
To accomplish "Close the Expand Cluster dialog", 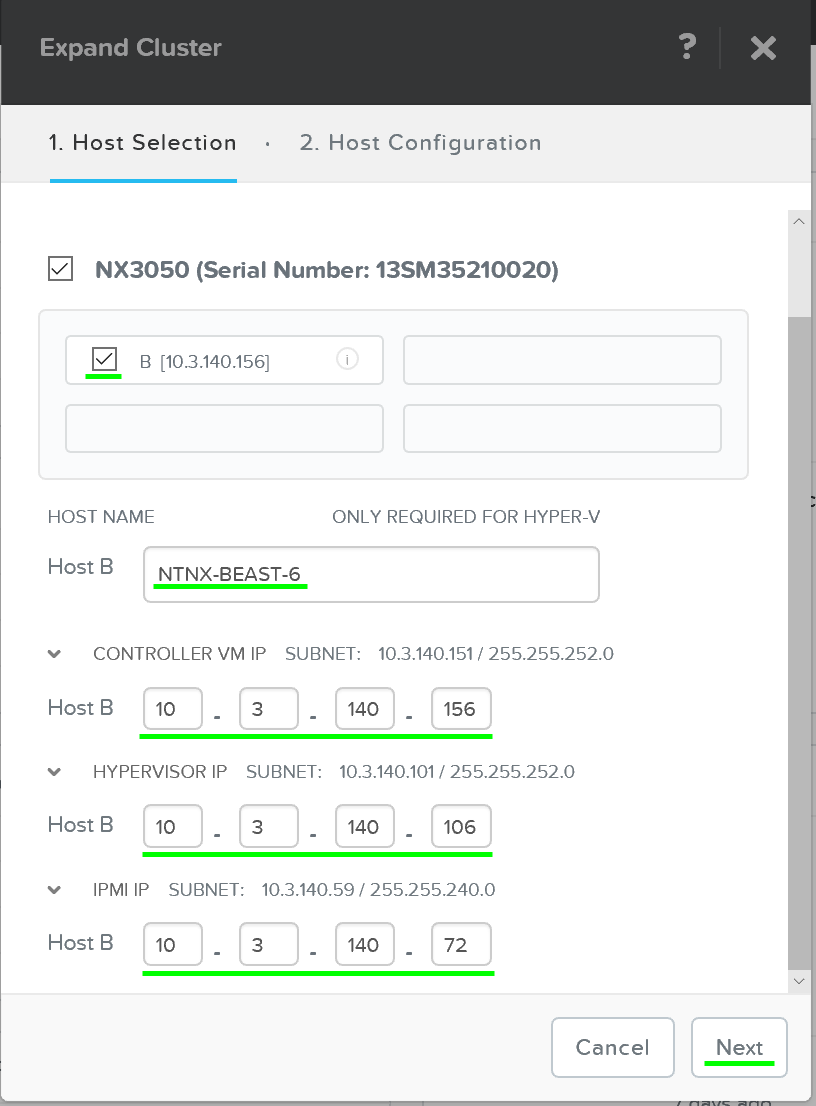I will 763,47.
